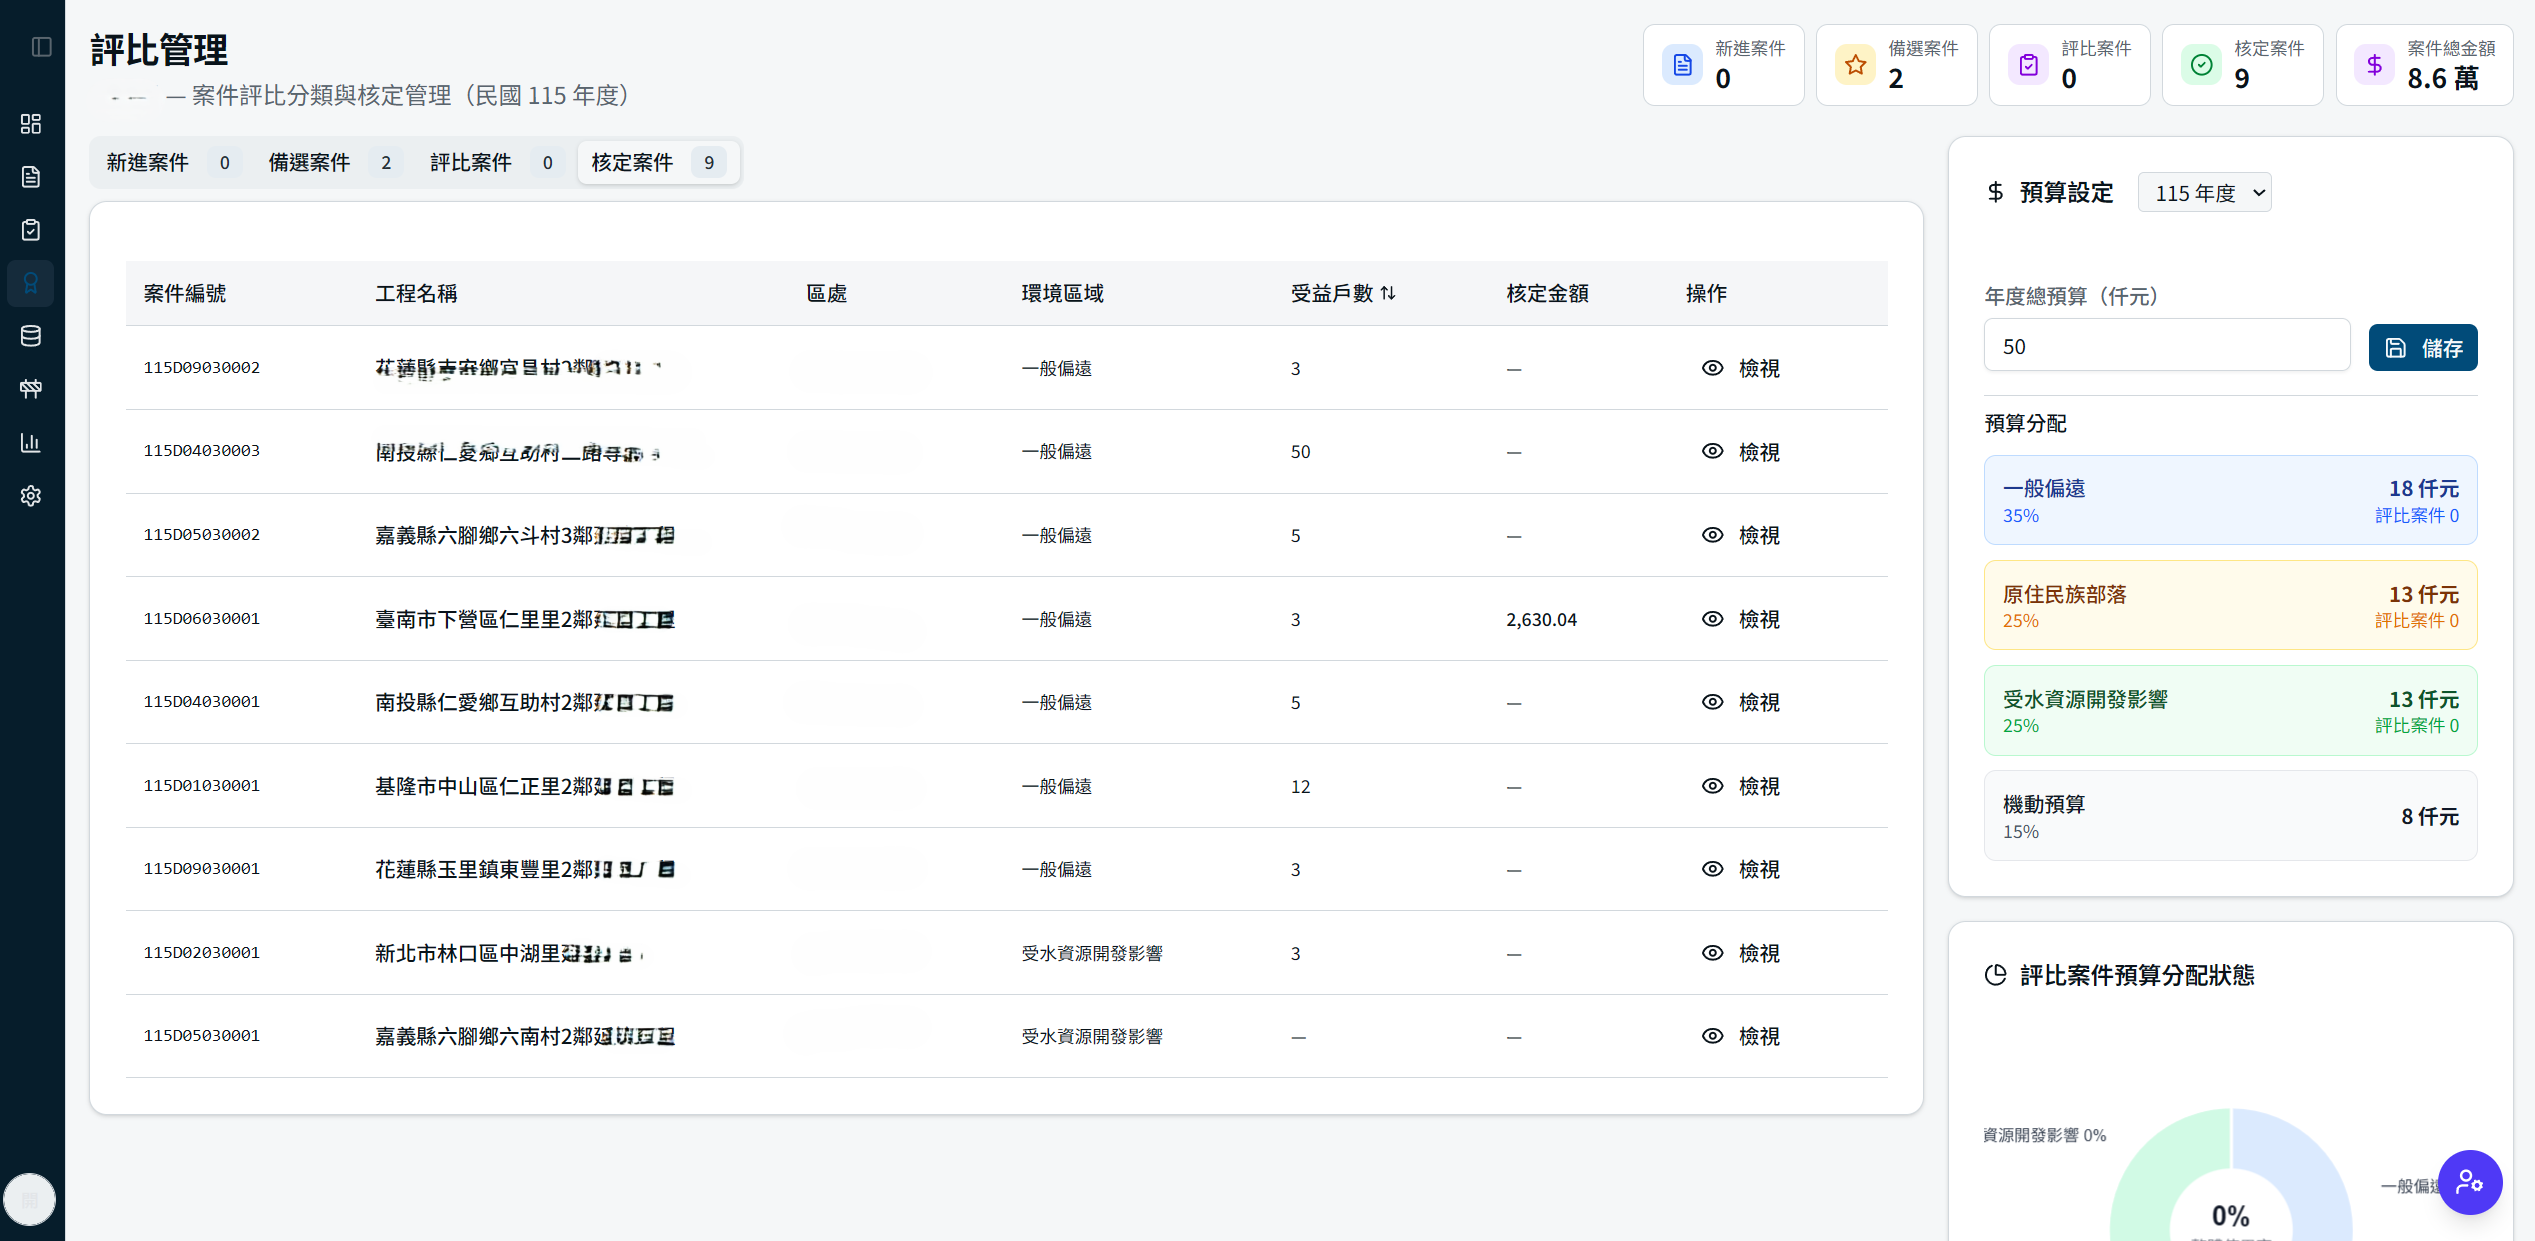
Task: Expand the 機動預算 budget card
Action: tap(2230, 816)
